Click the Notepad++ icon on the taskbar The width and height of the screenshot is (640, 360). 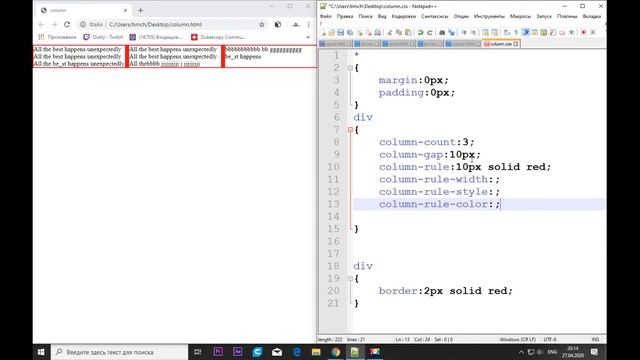355,352
